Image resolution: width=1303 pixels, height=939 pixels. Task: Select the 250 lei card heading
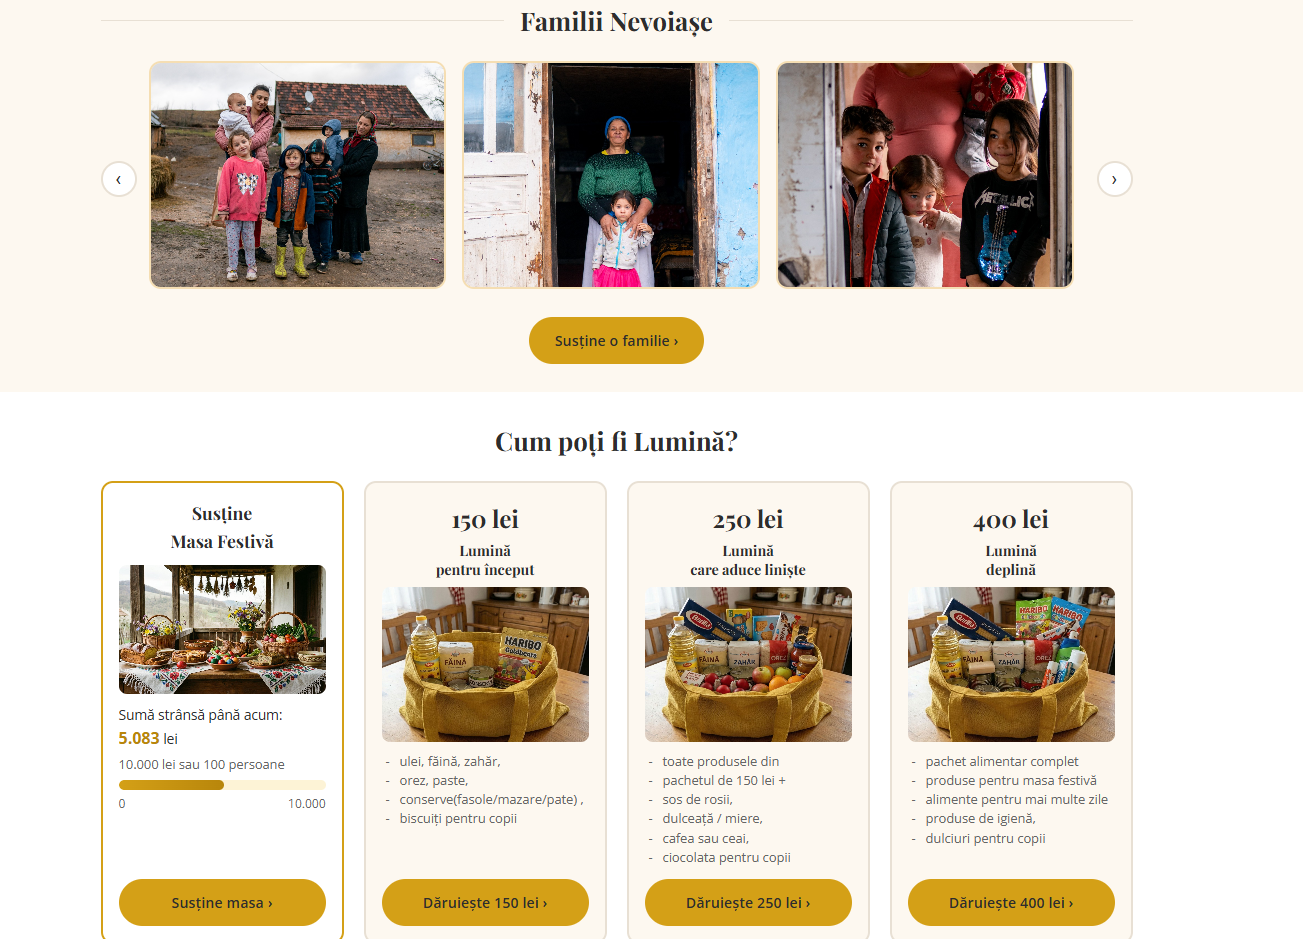pos(748,519)
